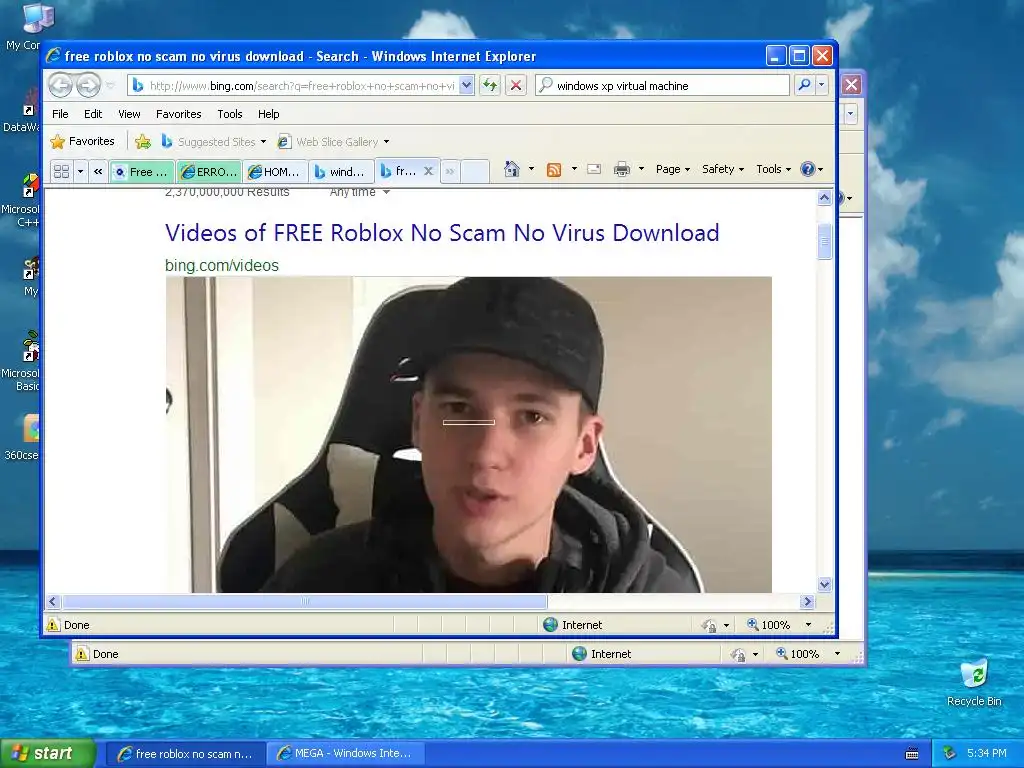Click the front window's status bar warning icon
1024x768 pixels.
(53, 625)
